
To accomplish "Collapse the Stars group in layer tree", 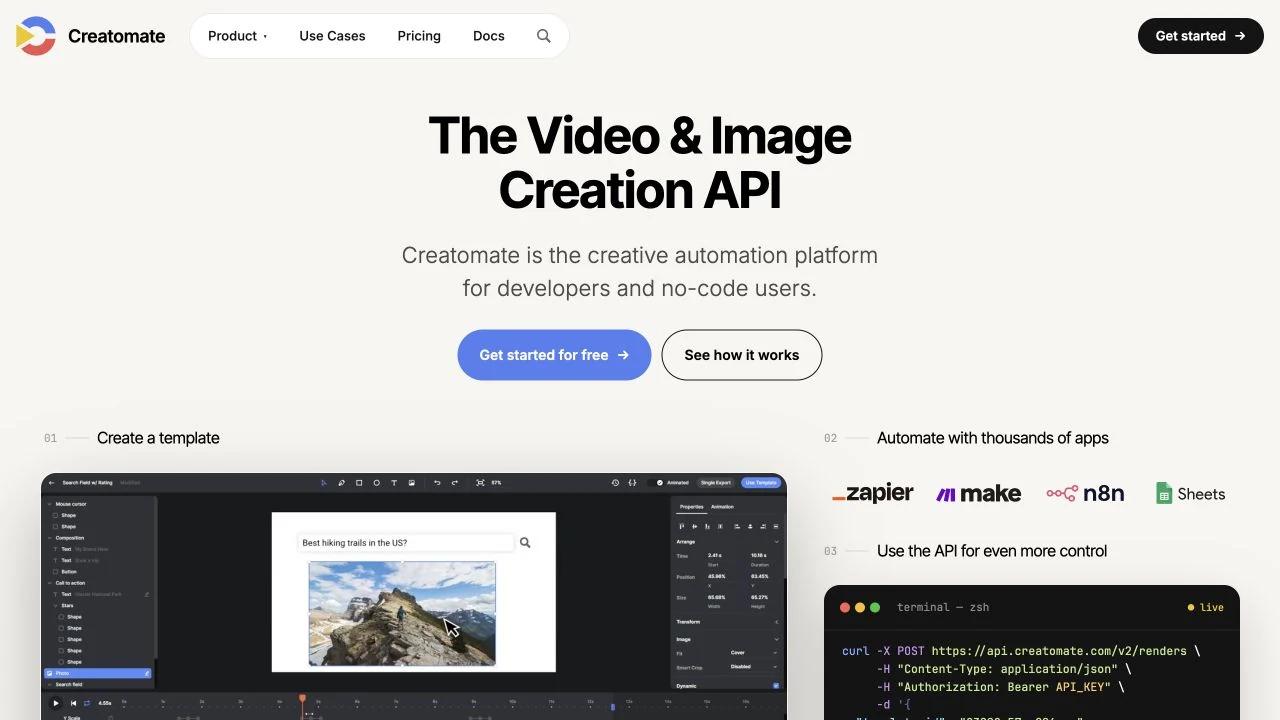I will coord(56,605).
